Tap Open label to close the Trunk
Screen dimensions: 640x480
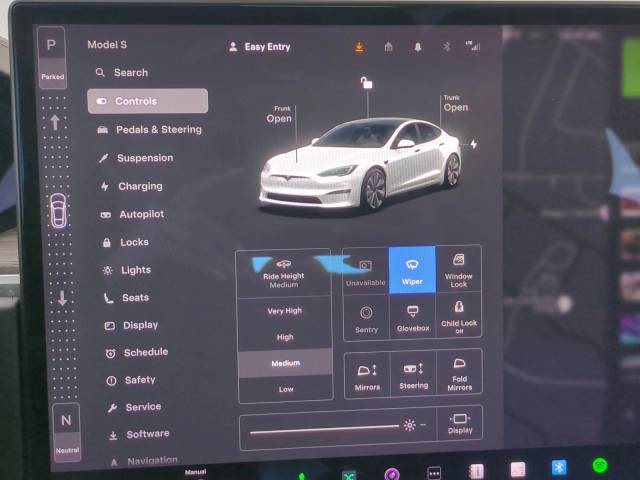[x=455, y=107]
